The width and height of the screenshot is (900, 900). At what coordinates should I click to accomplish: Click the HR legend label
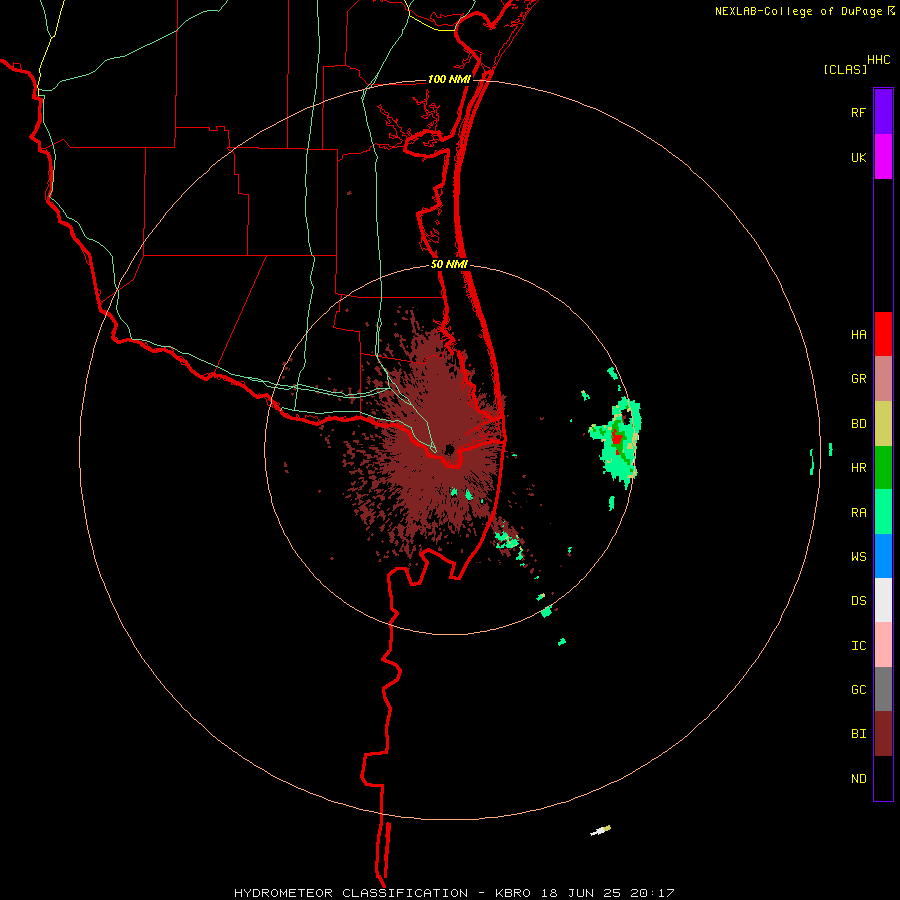[x=858, y=468]
